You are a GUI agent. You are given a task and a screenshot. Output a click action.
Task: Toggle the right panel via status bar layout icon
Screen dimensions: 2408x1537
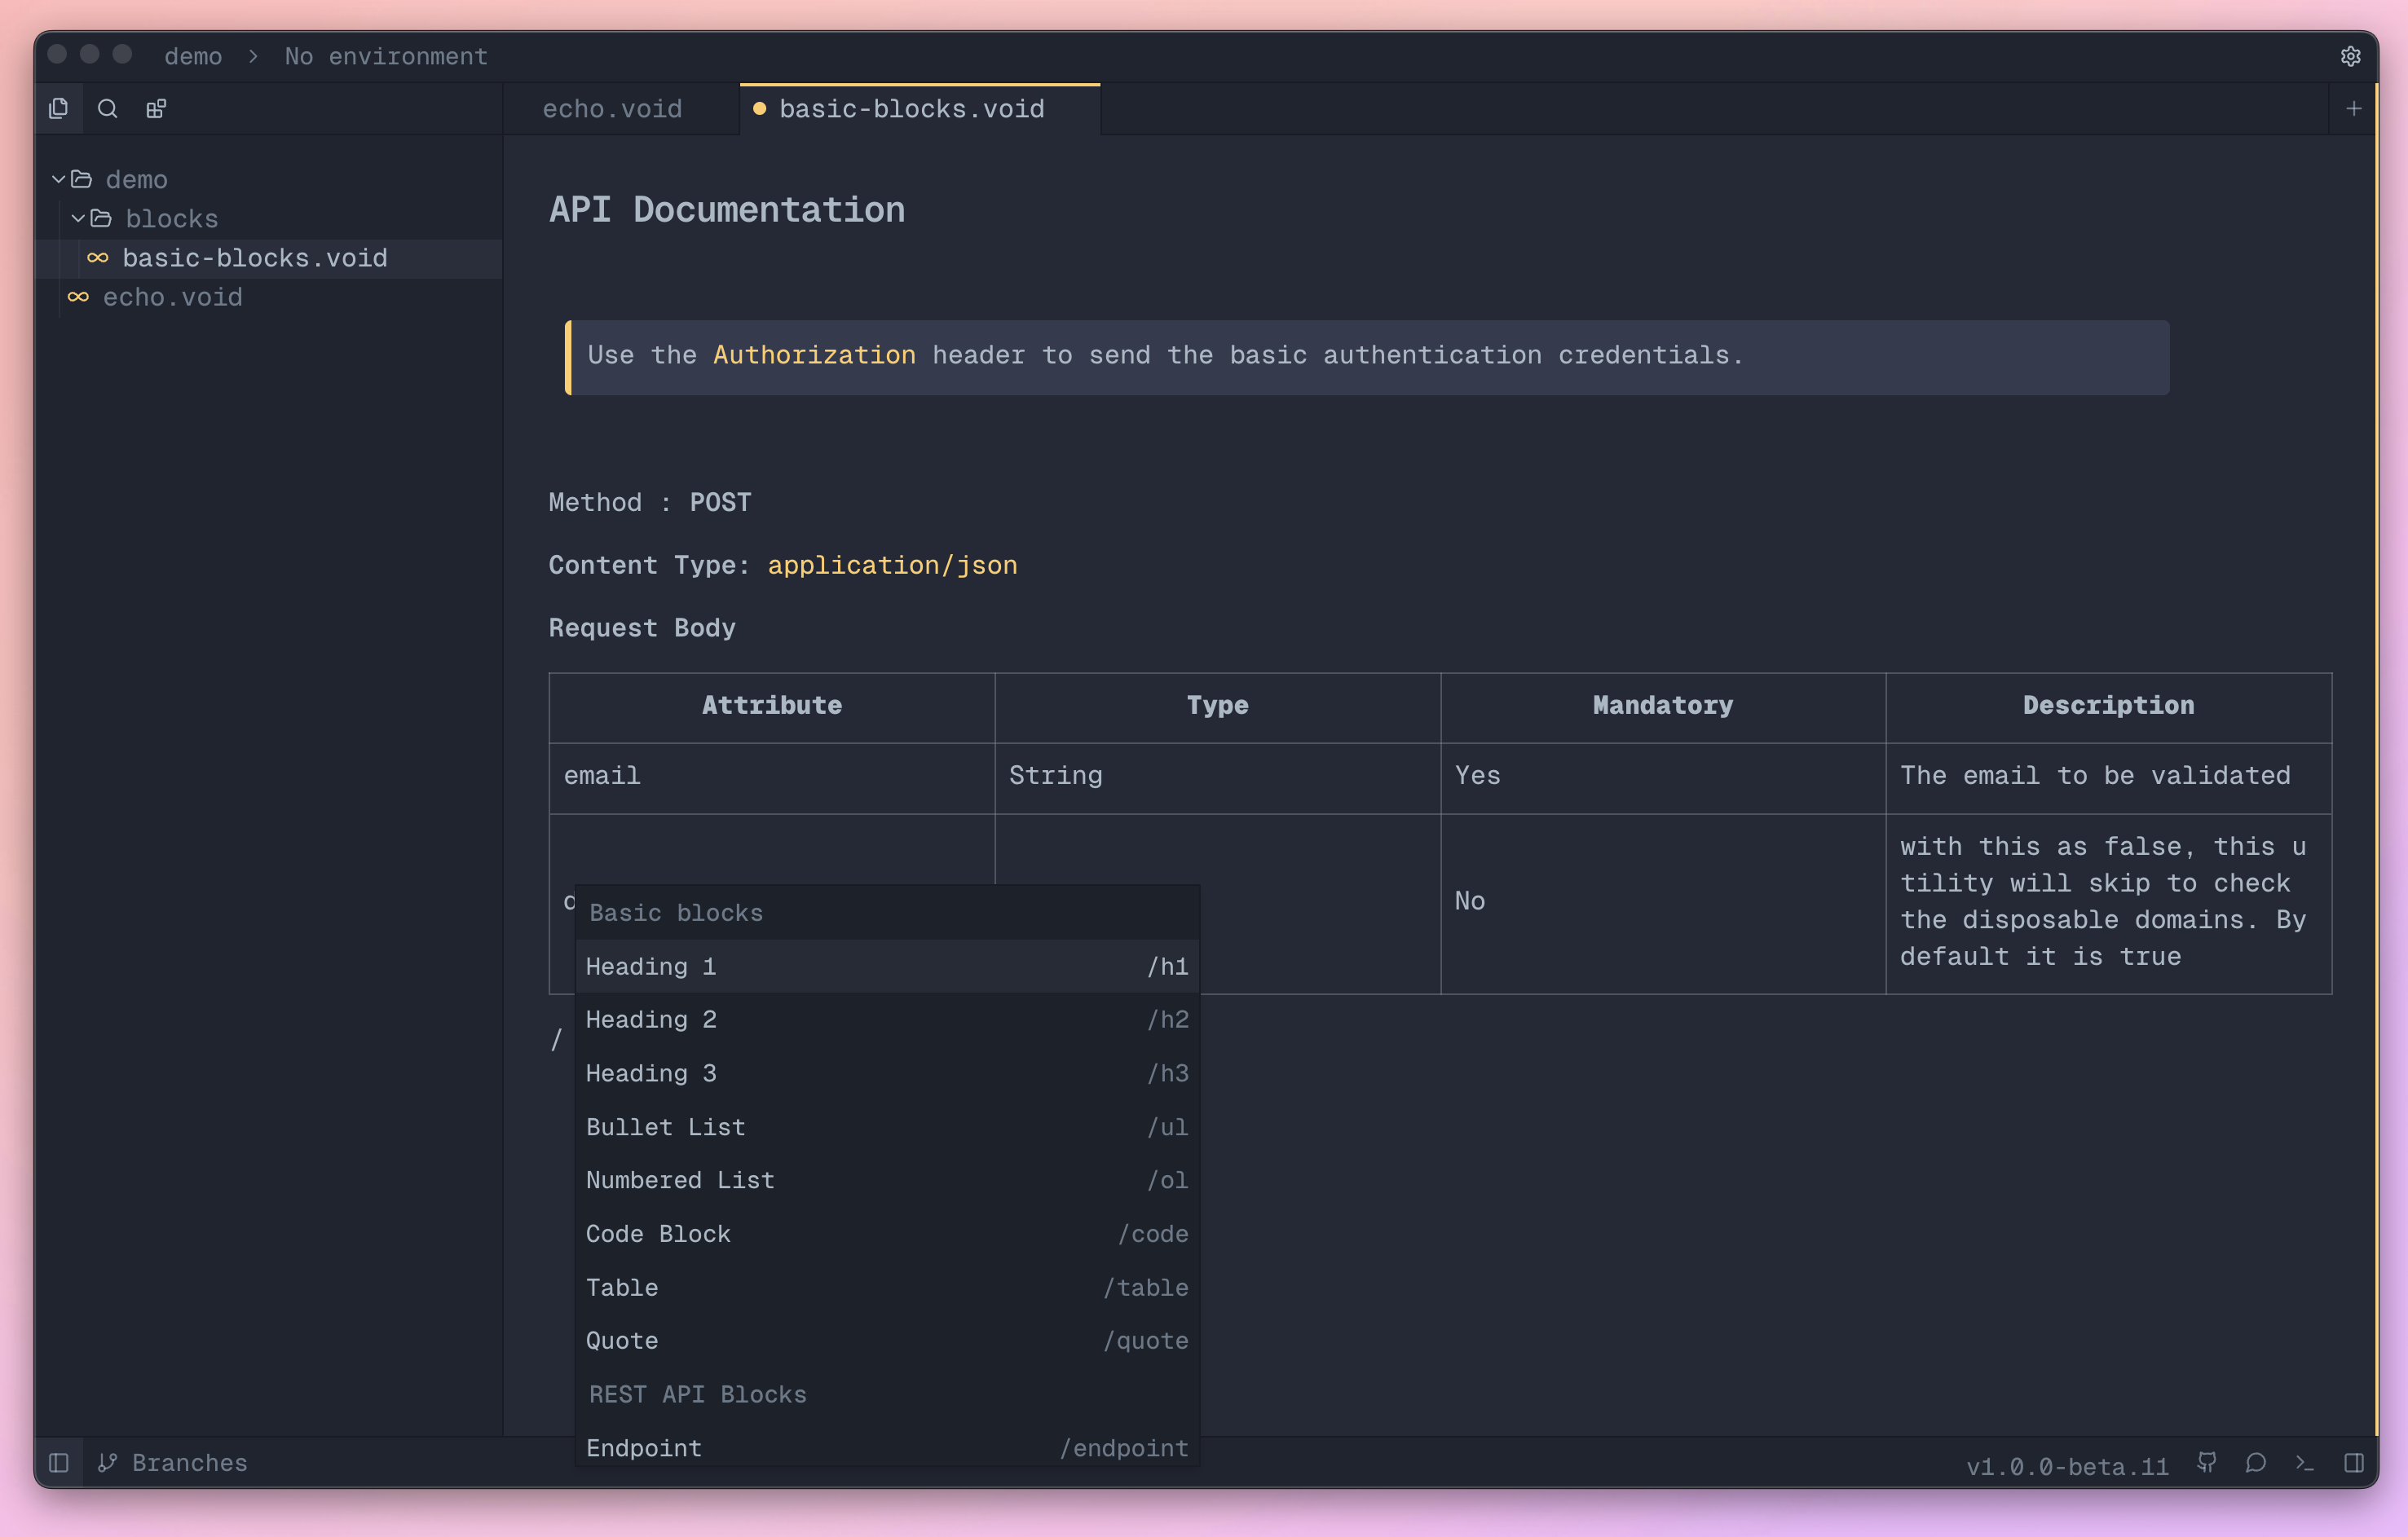pos(2355,1462)
